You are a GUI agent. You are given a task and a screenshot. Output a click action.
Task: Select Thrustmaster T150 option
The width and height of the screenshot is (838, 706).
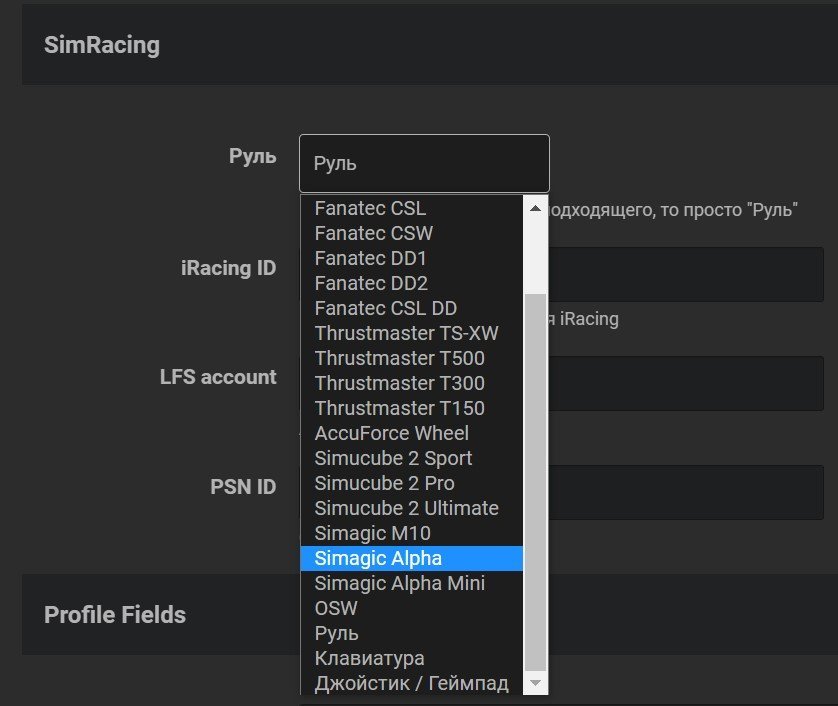click(x=399, y=408)
